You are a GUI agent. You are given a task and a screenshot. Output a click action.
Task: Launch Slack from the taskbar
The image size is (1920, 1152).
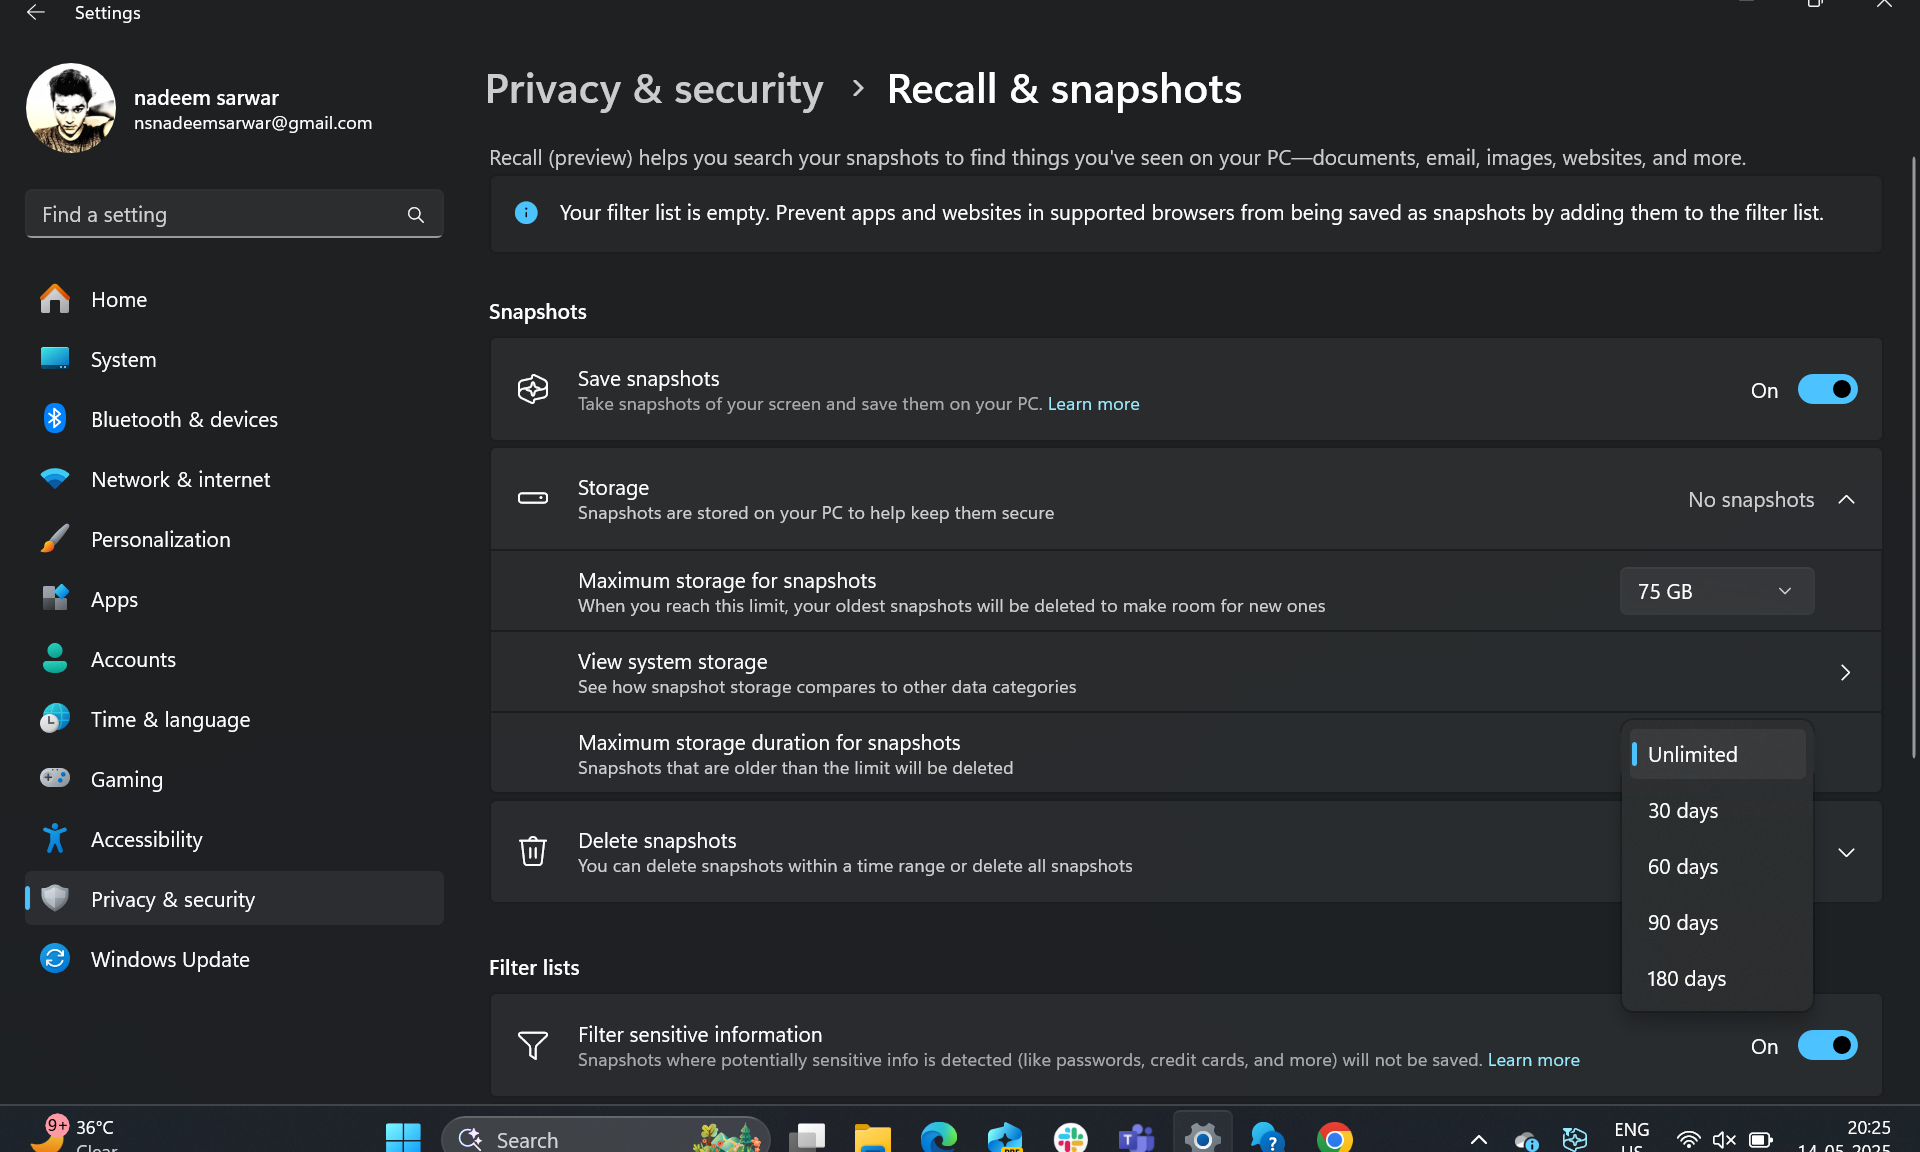click(x=1069, y=1139)
